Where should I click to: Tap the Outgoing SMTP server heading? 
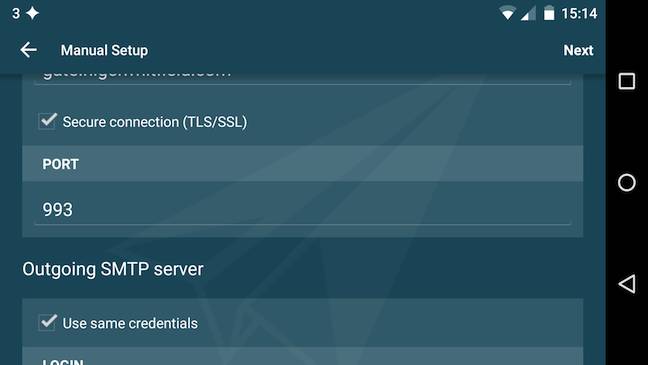pyautogui.click(x=113, y=269)
